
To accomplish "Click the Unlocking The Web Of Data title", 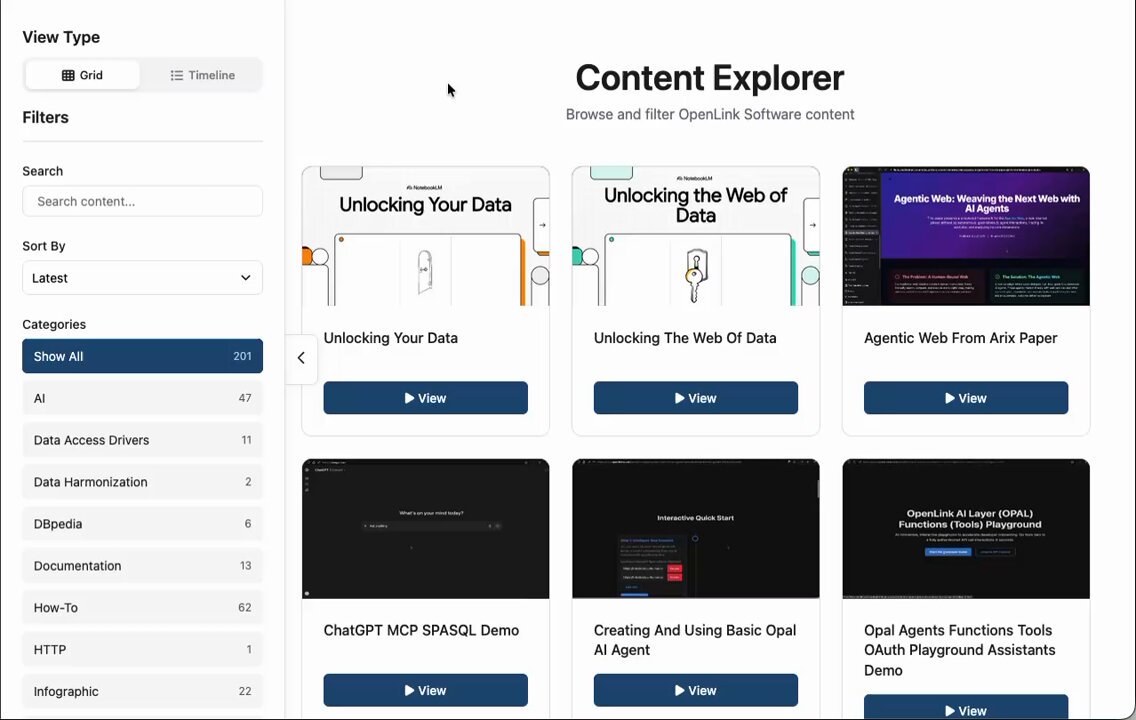I will (x=685, y=338).
